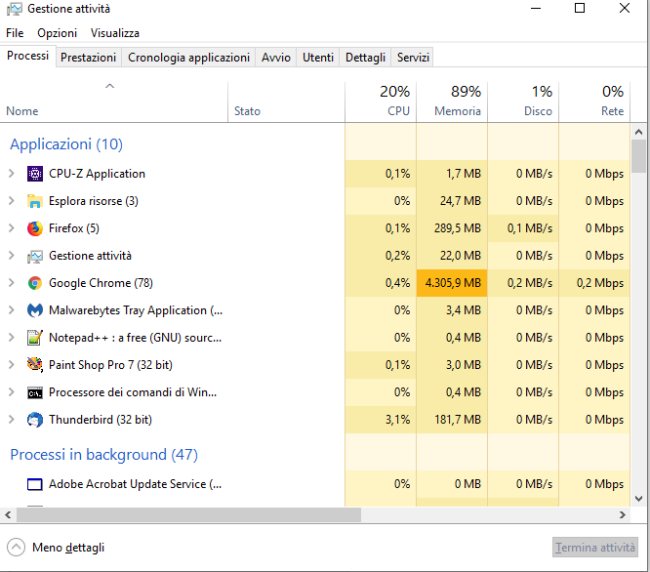This screenshot has width=650, height=572.
Task: Expand the Paint Shop Pro 7 row
Action: [12, 365]
